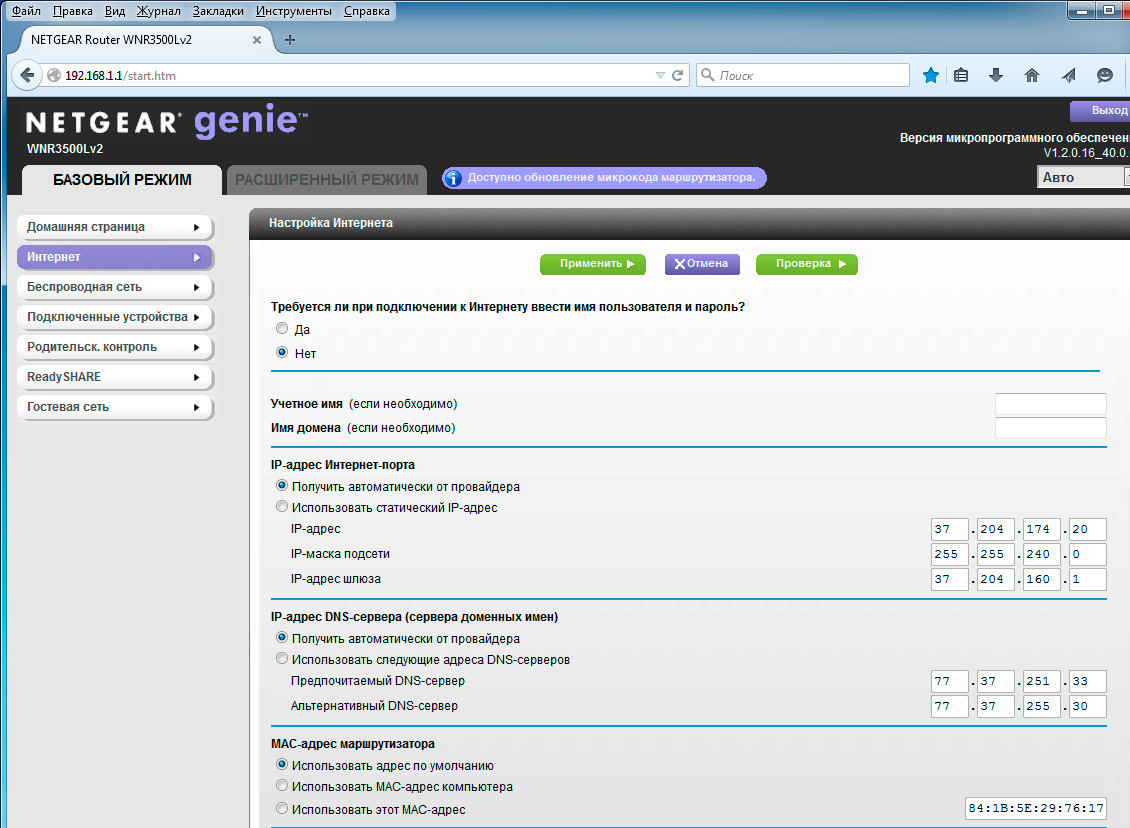Switch to the "РАСШИРЕННЫЙ РЕЖИМ" tab

pos(327,180)
